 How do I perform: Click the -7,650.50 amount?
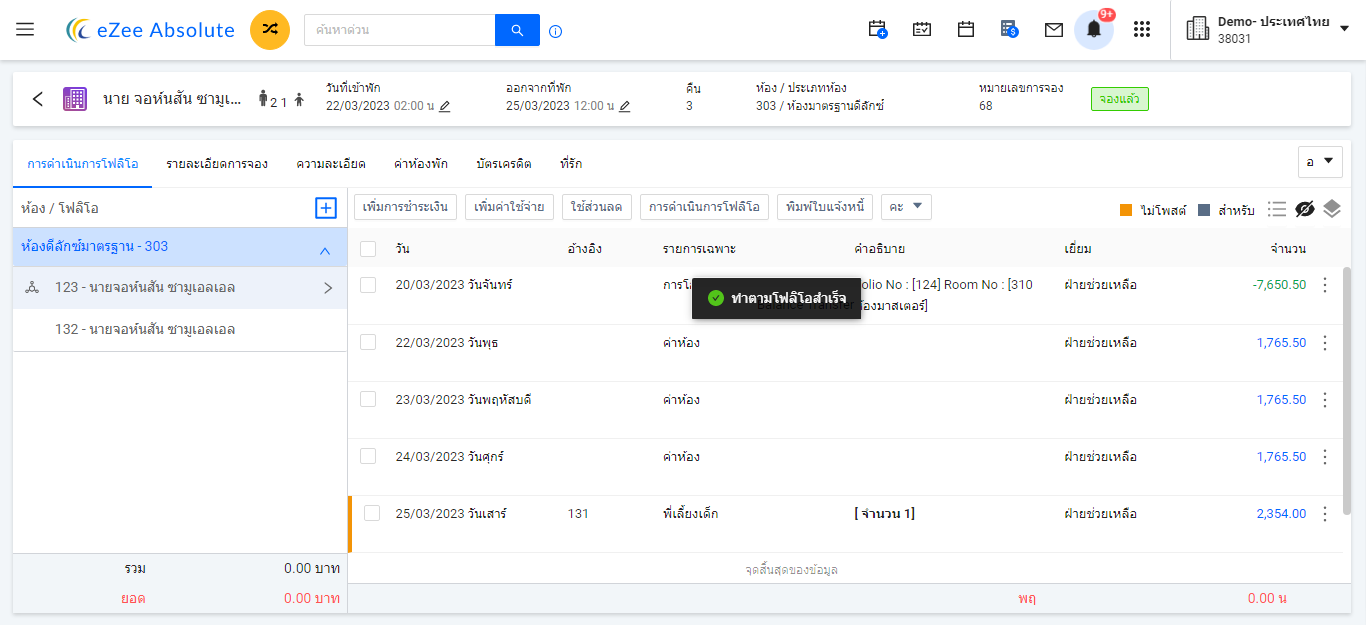tap(1279, 285)
